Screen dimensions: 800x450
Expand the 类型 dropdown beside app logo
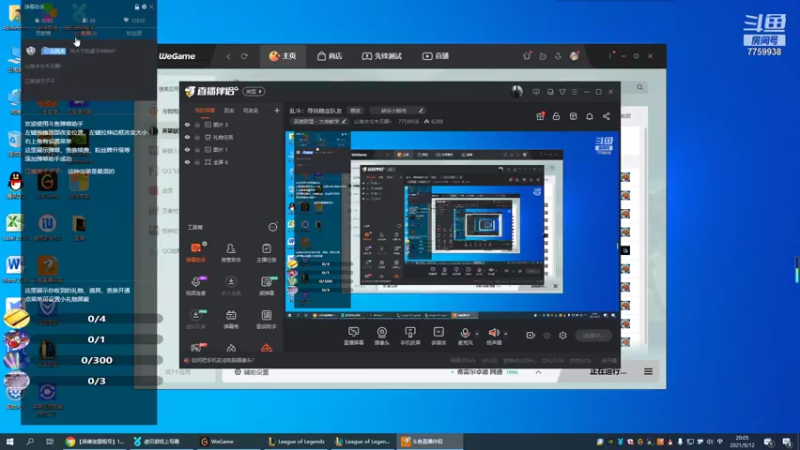click(x=254, y=91)
